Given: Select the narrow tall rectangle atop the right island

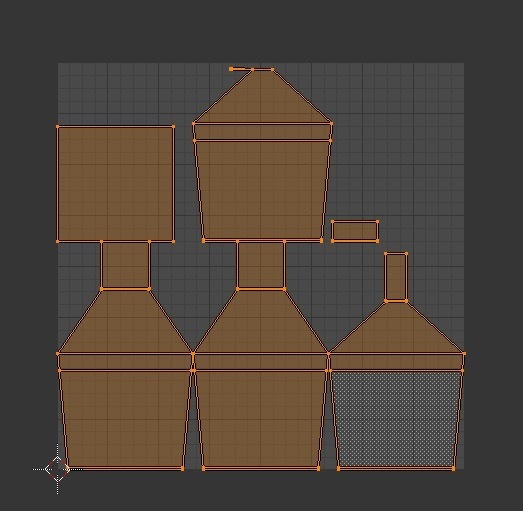Looking at the screenshot, I should pos(396,277).
